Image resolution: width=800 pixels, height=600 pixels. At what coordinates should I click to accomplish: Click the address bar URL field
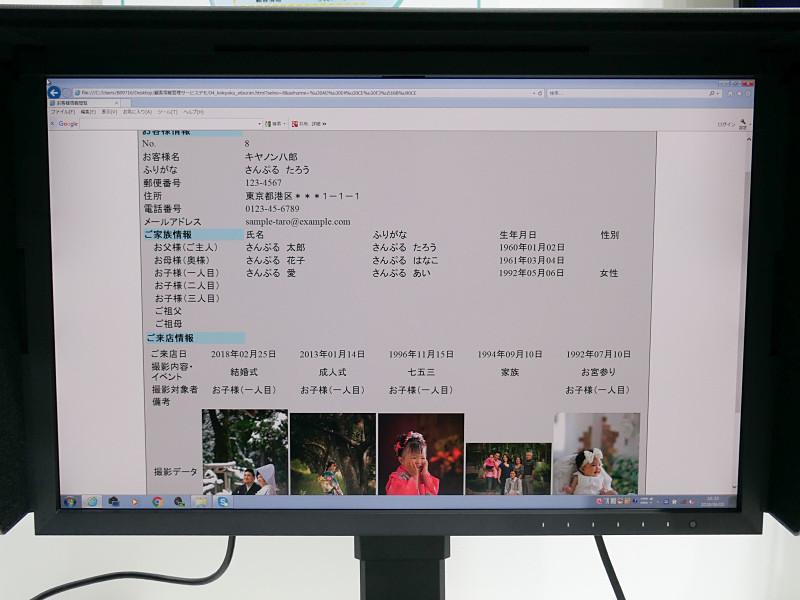click(x=304, y=93)
